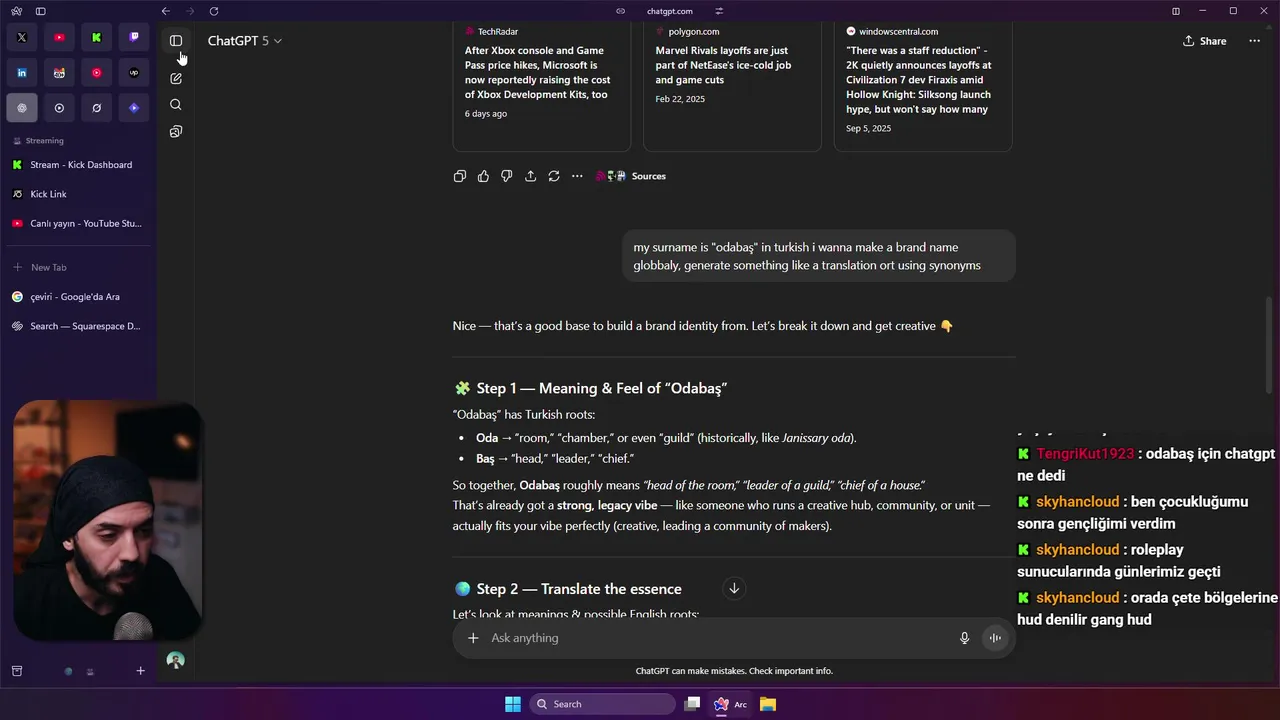Open ChatGPT 5 model selector dropdown
Image resolution: width=1280 pixels, height=720 pixels.
(245, 41)
